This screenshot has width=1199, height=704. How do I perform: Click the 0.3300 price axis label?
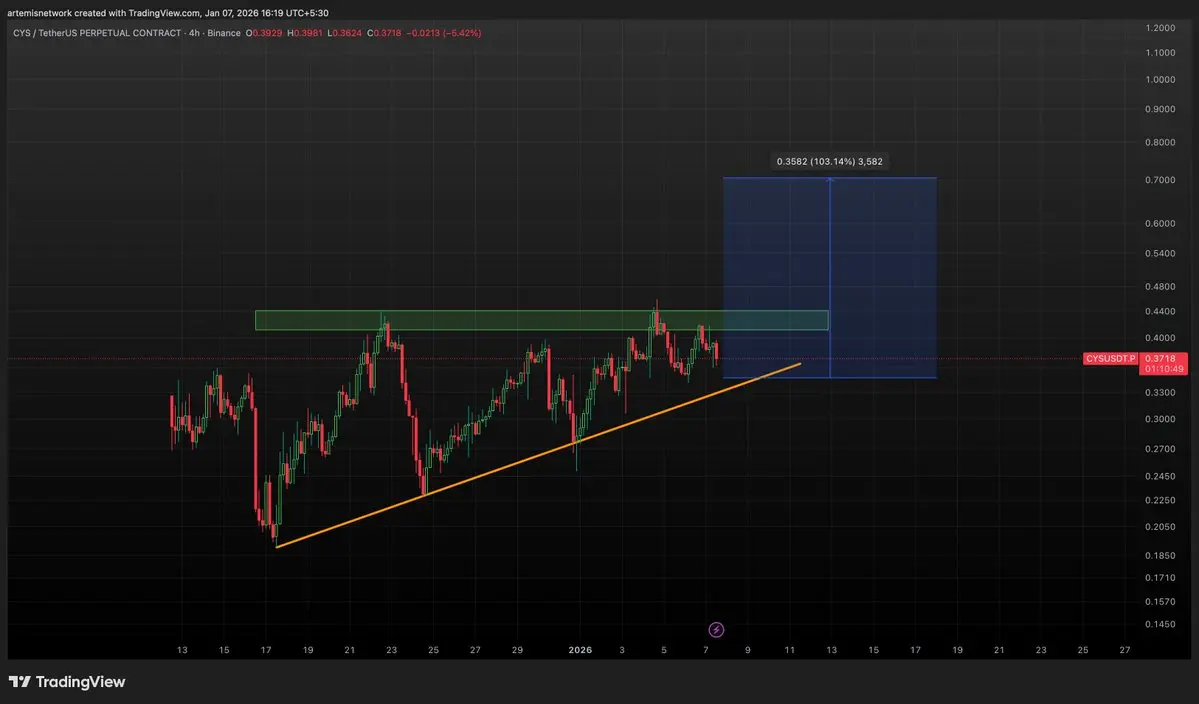1160,392
